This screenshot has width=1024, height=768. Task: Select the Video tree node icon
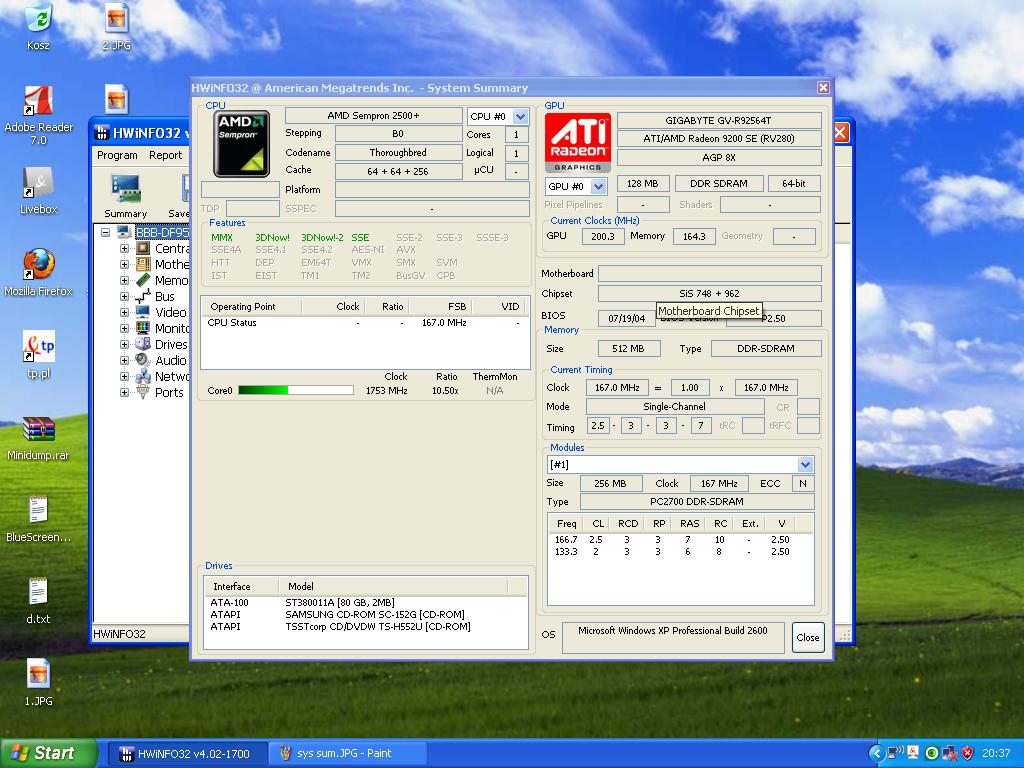coord(142,312)
